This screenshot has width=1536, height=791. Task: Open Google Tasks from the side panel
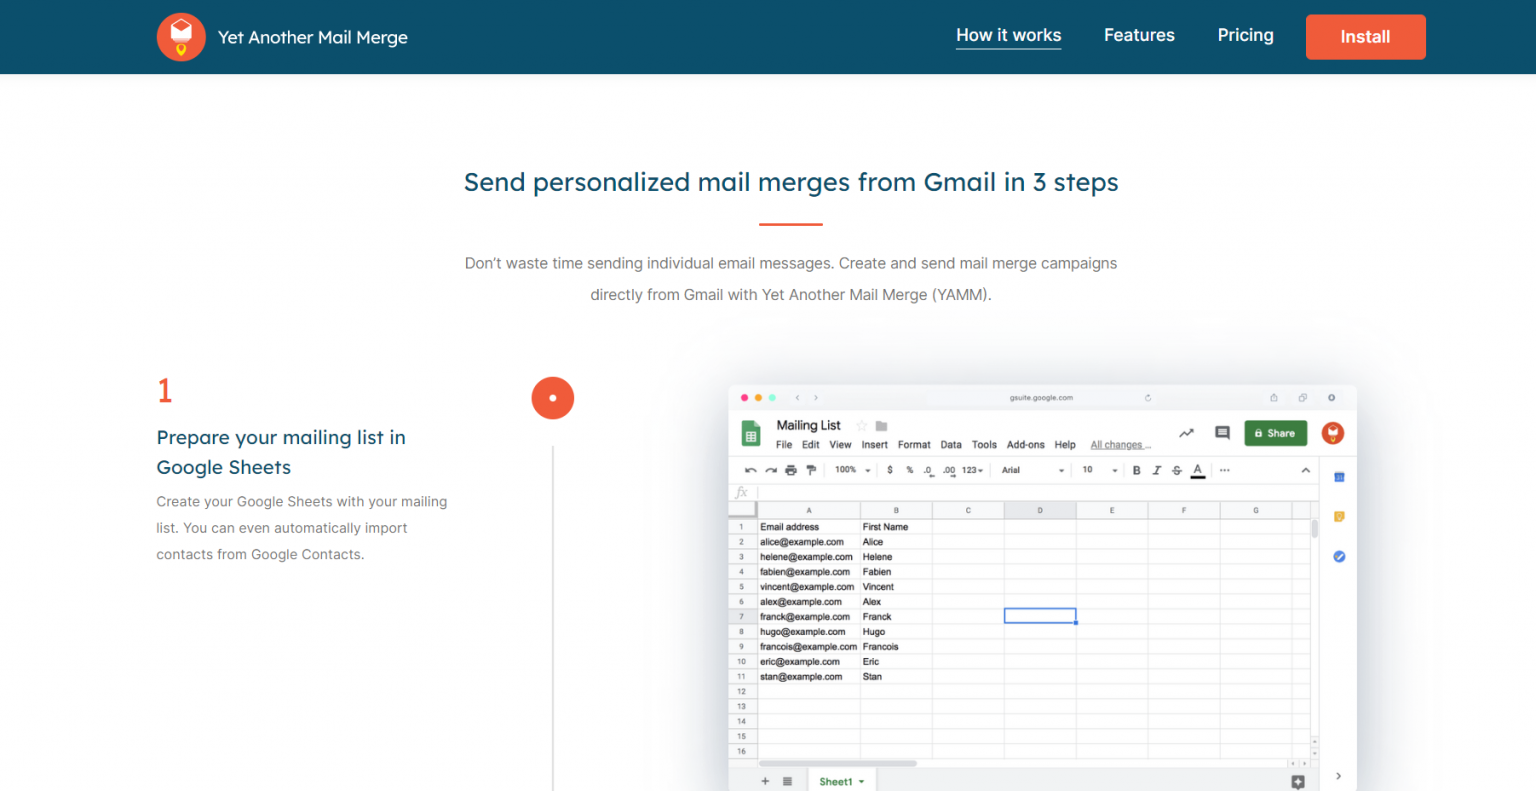(1338, 556)
